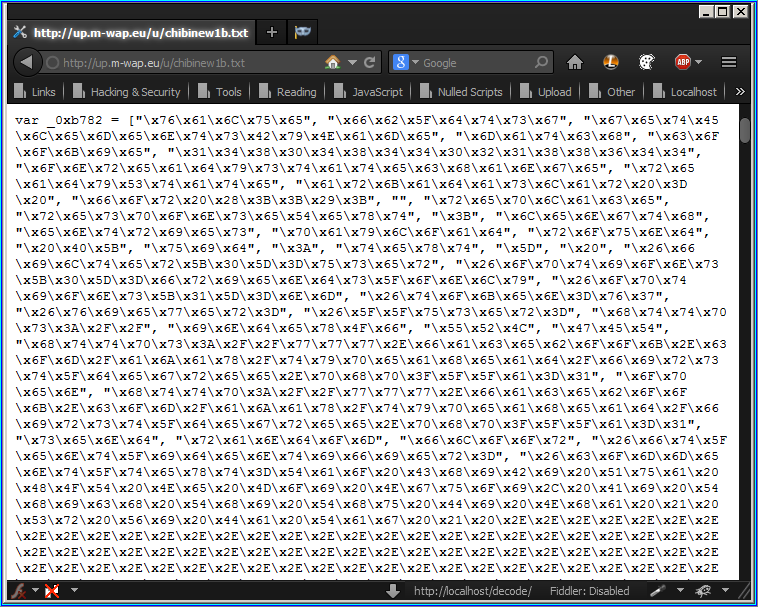Screen dimensions: 758x607
Task: Expand the Flash icon dropdown arrow
Action: pos(35,590)
